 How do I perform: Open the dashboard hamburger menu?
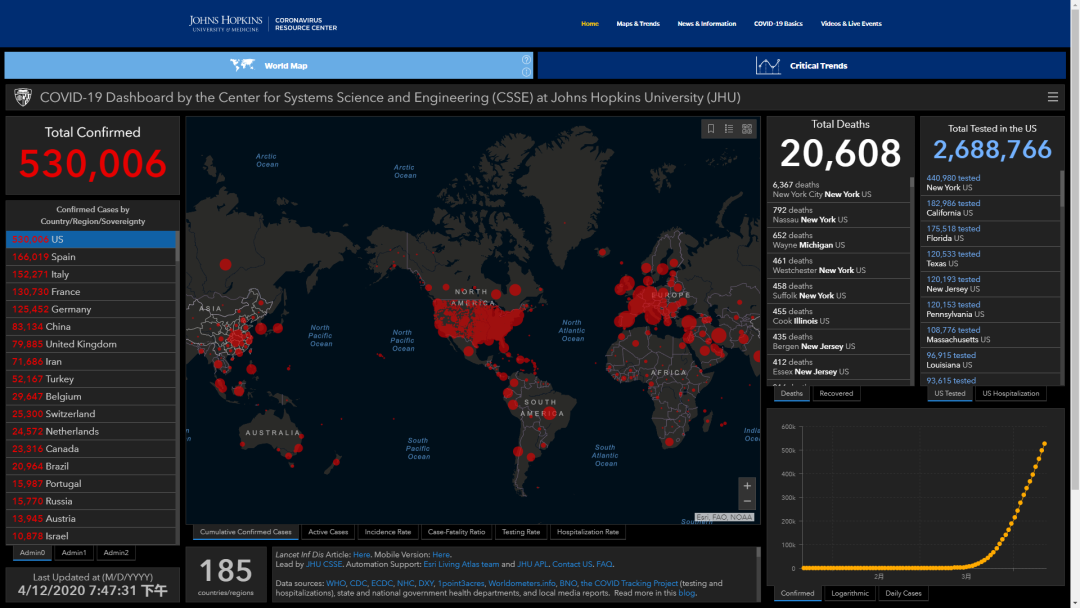[x=1052, y=97]
